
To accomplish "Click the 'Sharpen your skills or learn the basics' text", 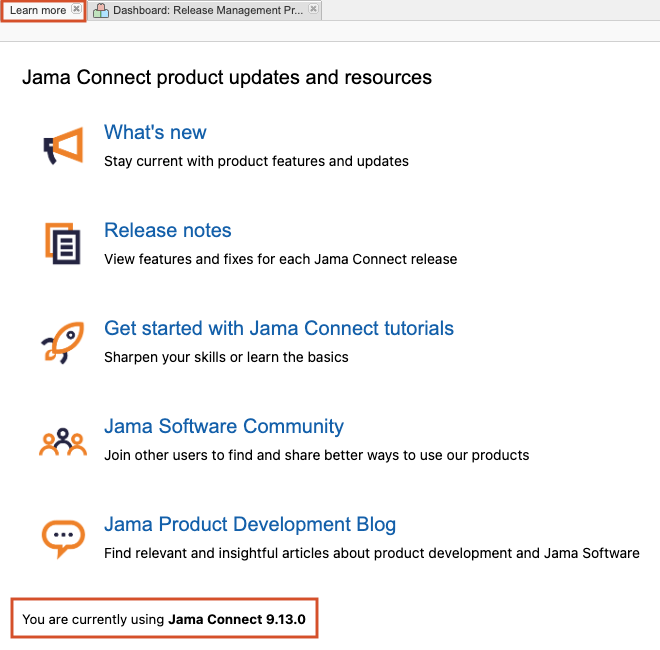I will 226,357.
